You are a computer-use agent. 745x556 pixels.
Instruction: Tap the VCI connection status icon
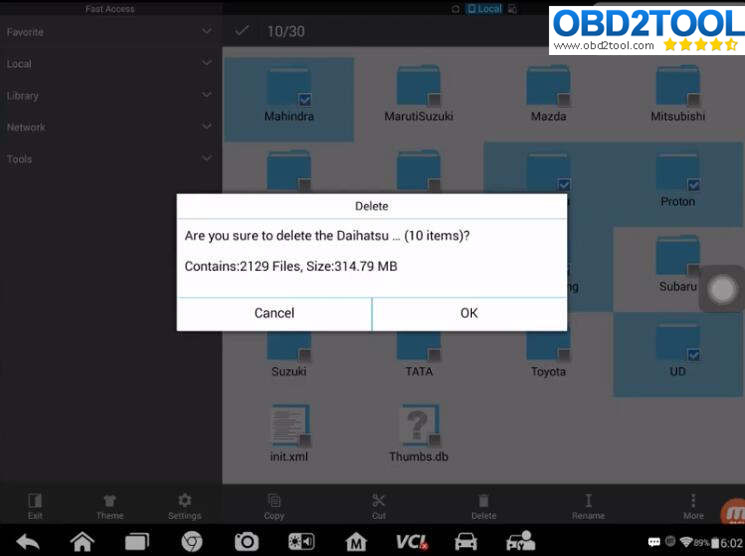coord(412,542)
